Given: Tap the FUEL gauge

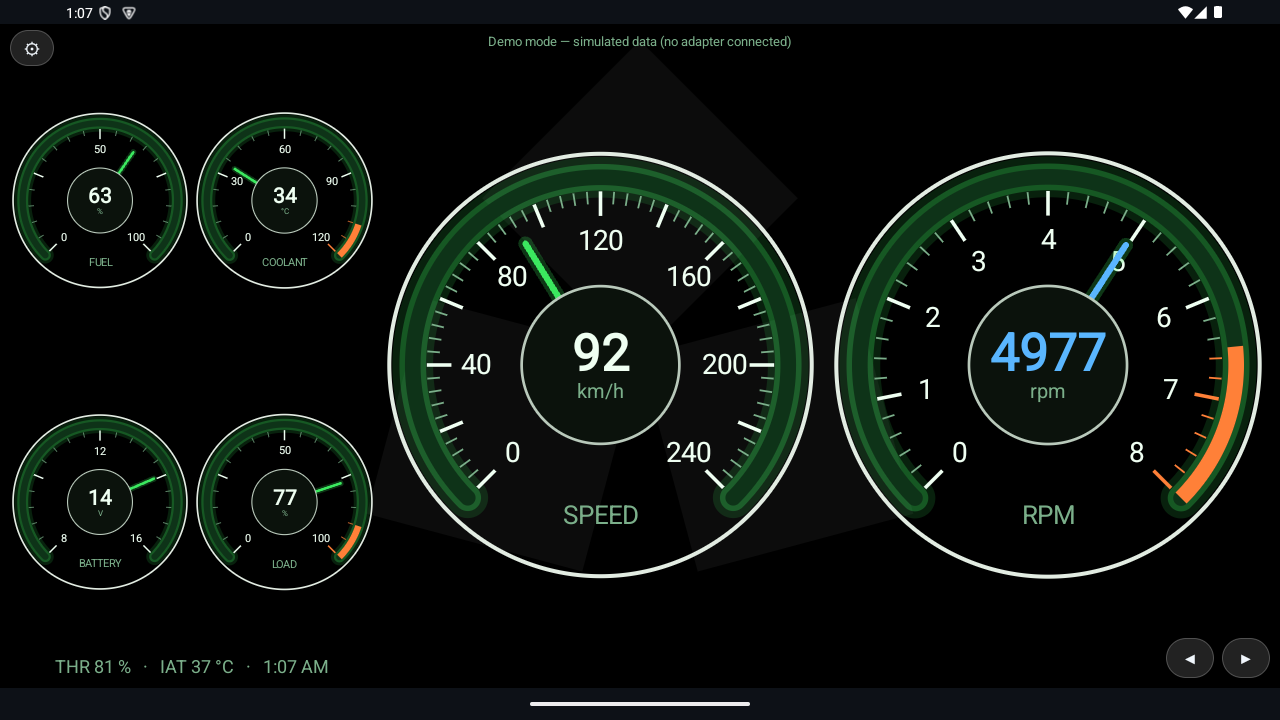Looking at the screenshot, I should coord(100,200).
